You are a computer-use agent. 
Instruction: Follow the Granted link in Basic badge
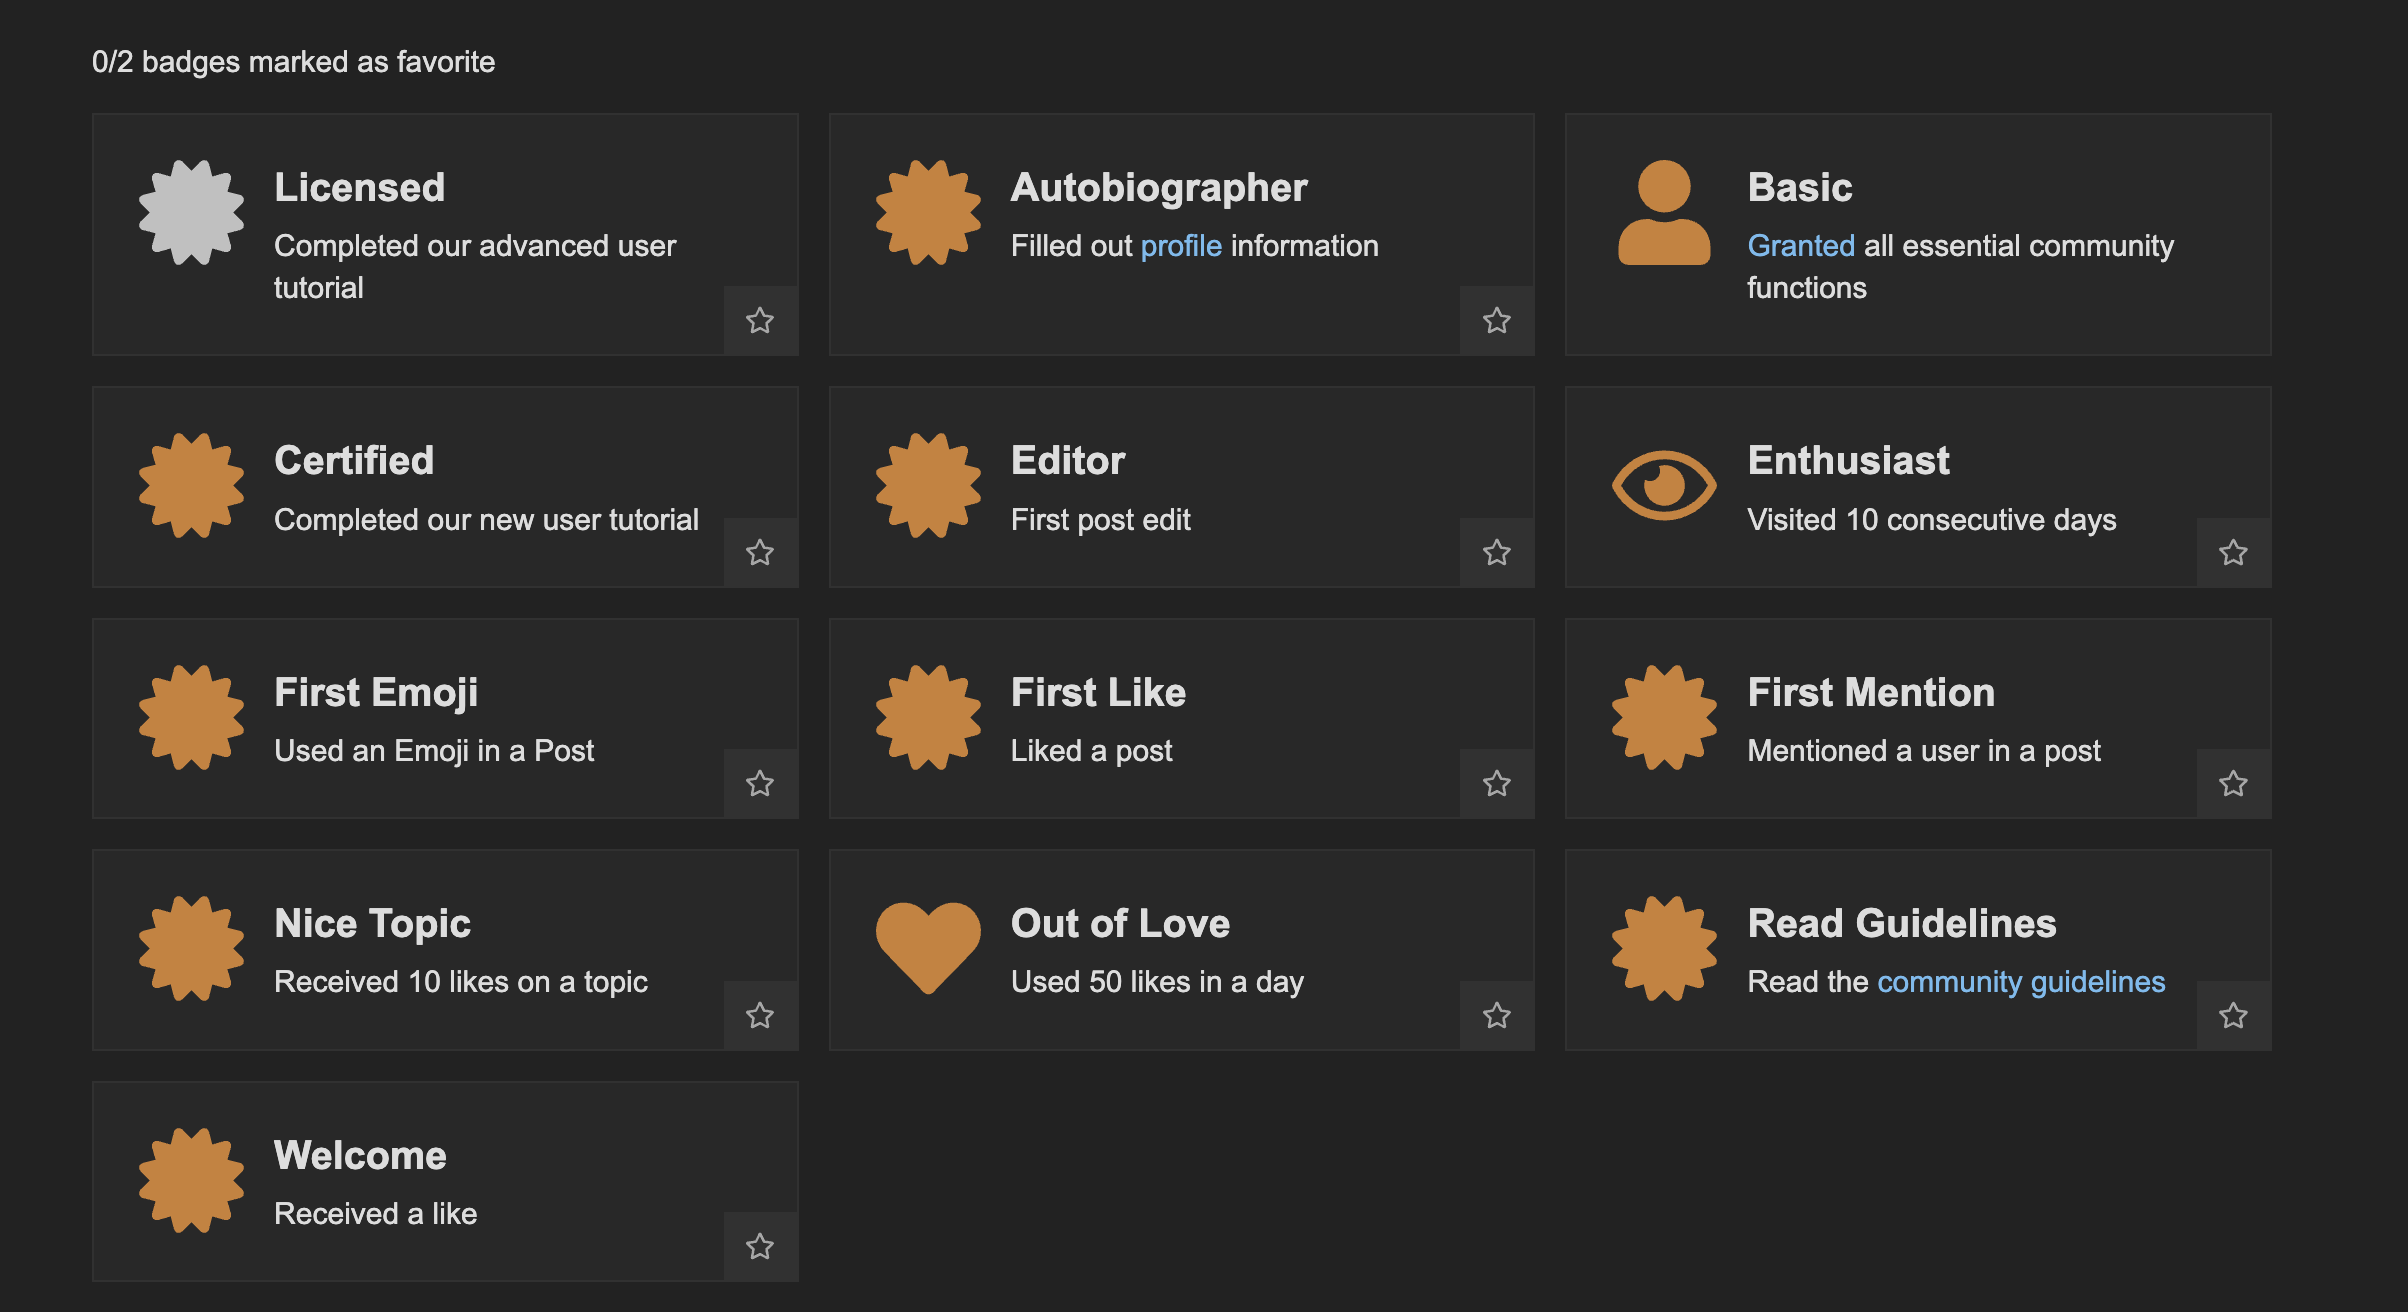[1800, 246]
